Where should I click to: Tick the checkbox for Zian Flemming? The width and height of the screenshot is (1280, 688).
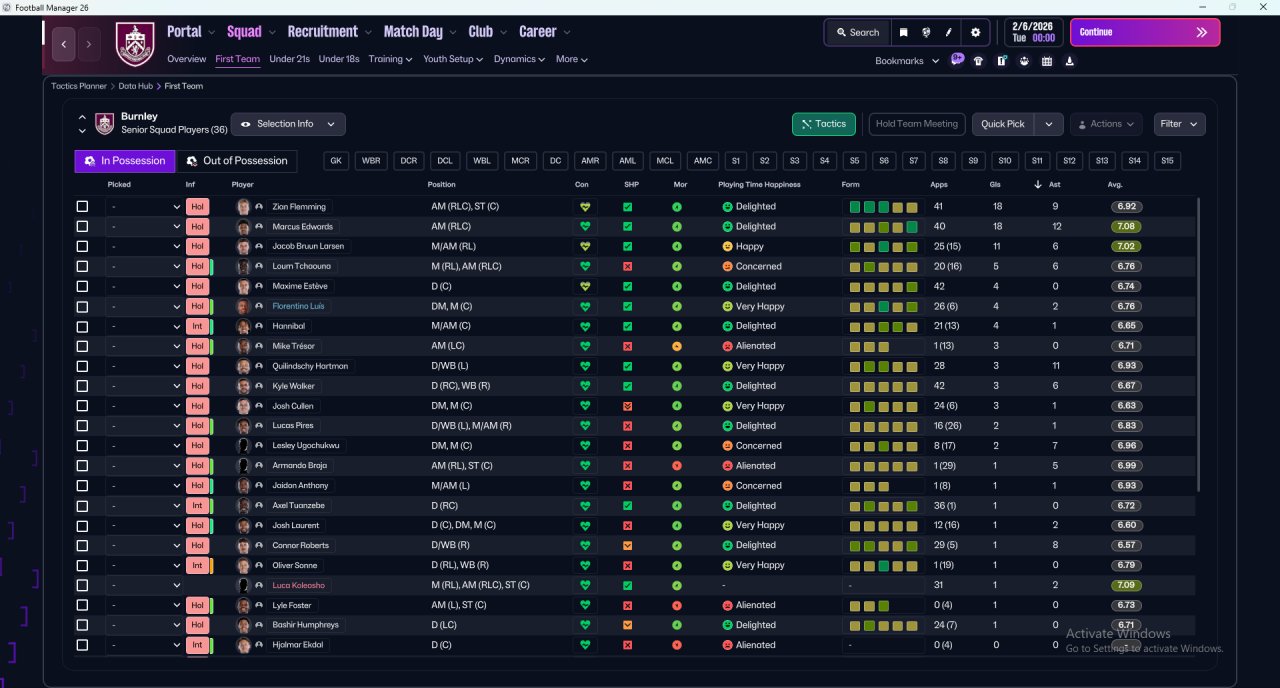pos(82,207)
